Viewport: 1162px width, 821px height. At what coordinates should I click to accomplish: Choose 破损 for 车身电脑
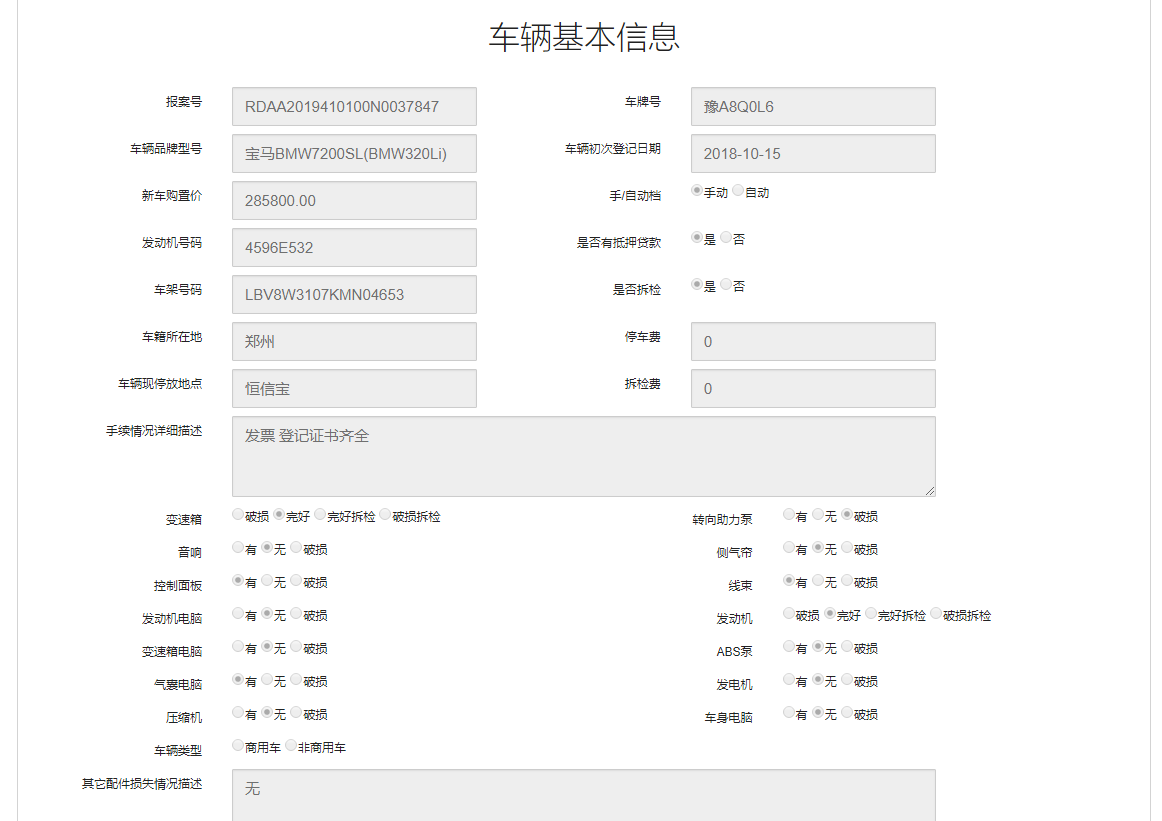[x=847, y=713]
